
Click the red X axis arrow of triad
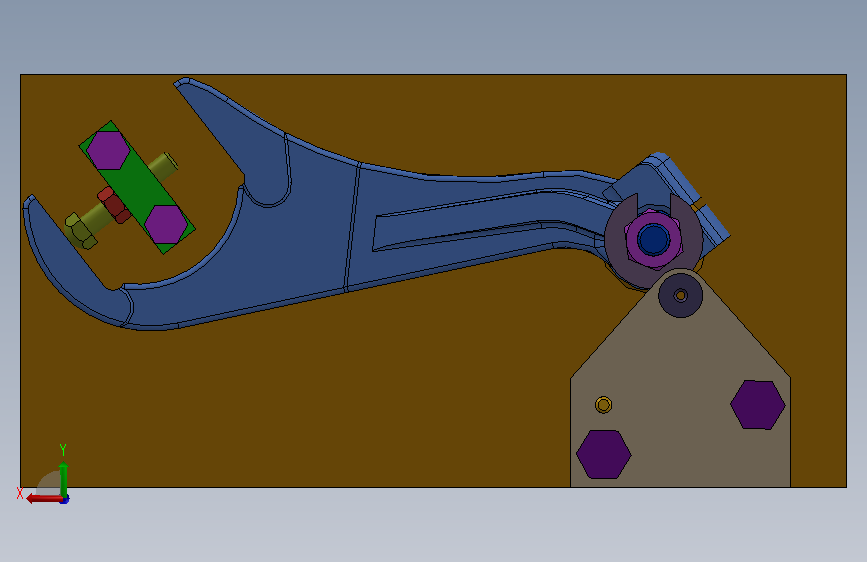coord(44,499)
